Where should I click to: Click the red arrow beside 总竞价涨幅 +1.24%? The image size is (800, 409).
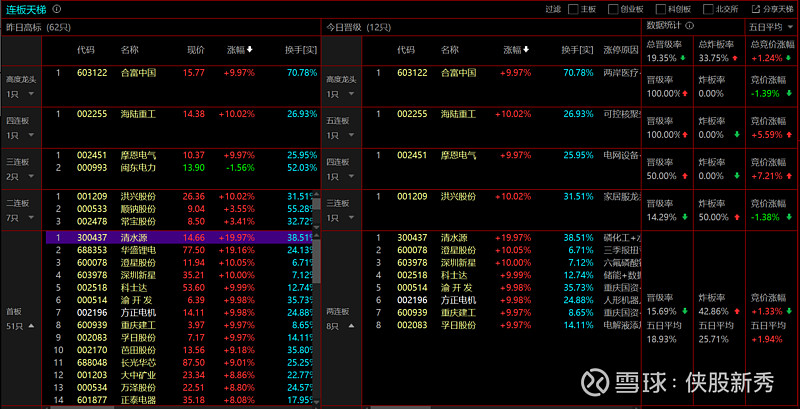(789, 58)
